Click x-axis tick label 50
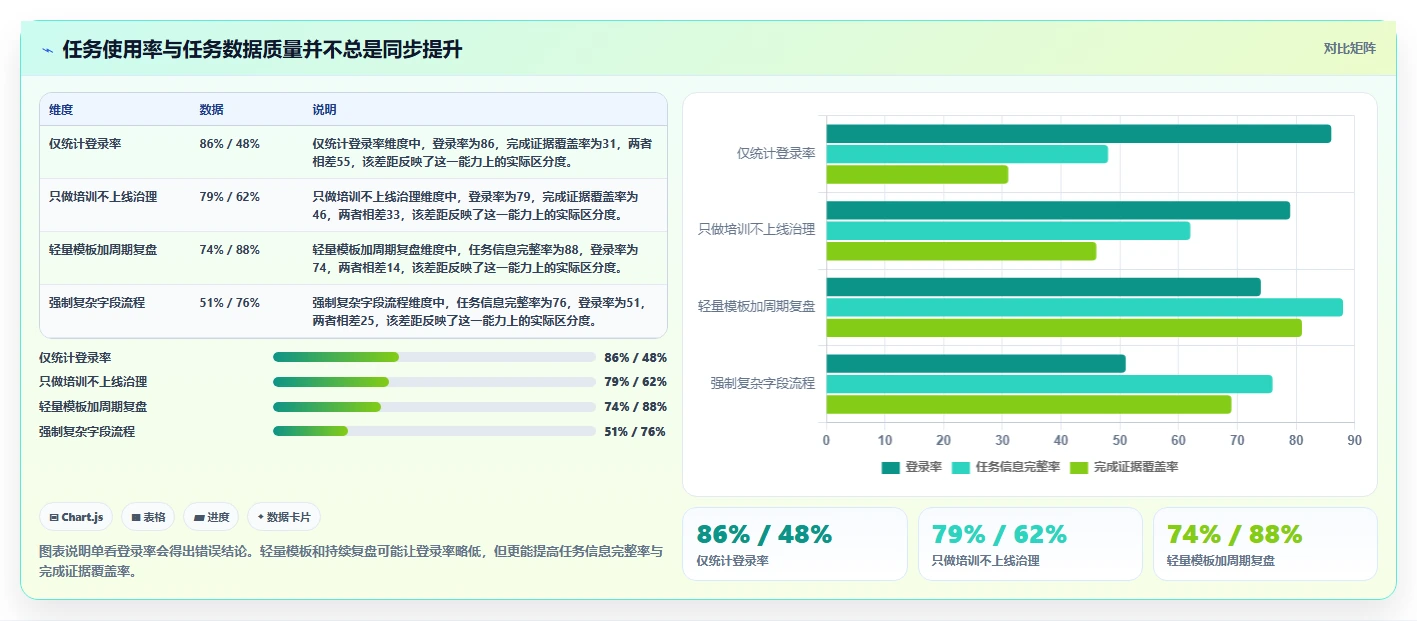 1120,440
